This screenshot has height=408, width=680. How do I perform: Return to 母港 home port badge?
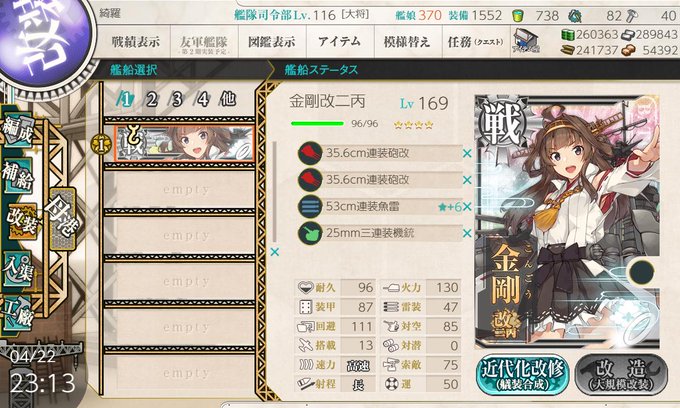62,218
